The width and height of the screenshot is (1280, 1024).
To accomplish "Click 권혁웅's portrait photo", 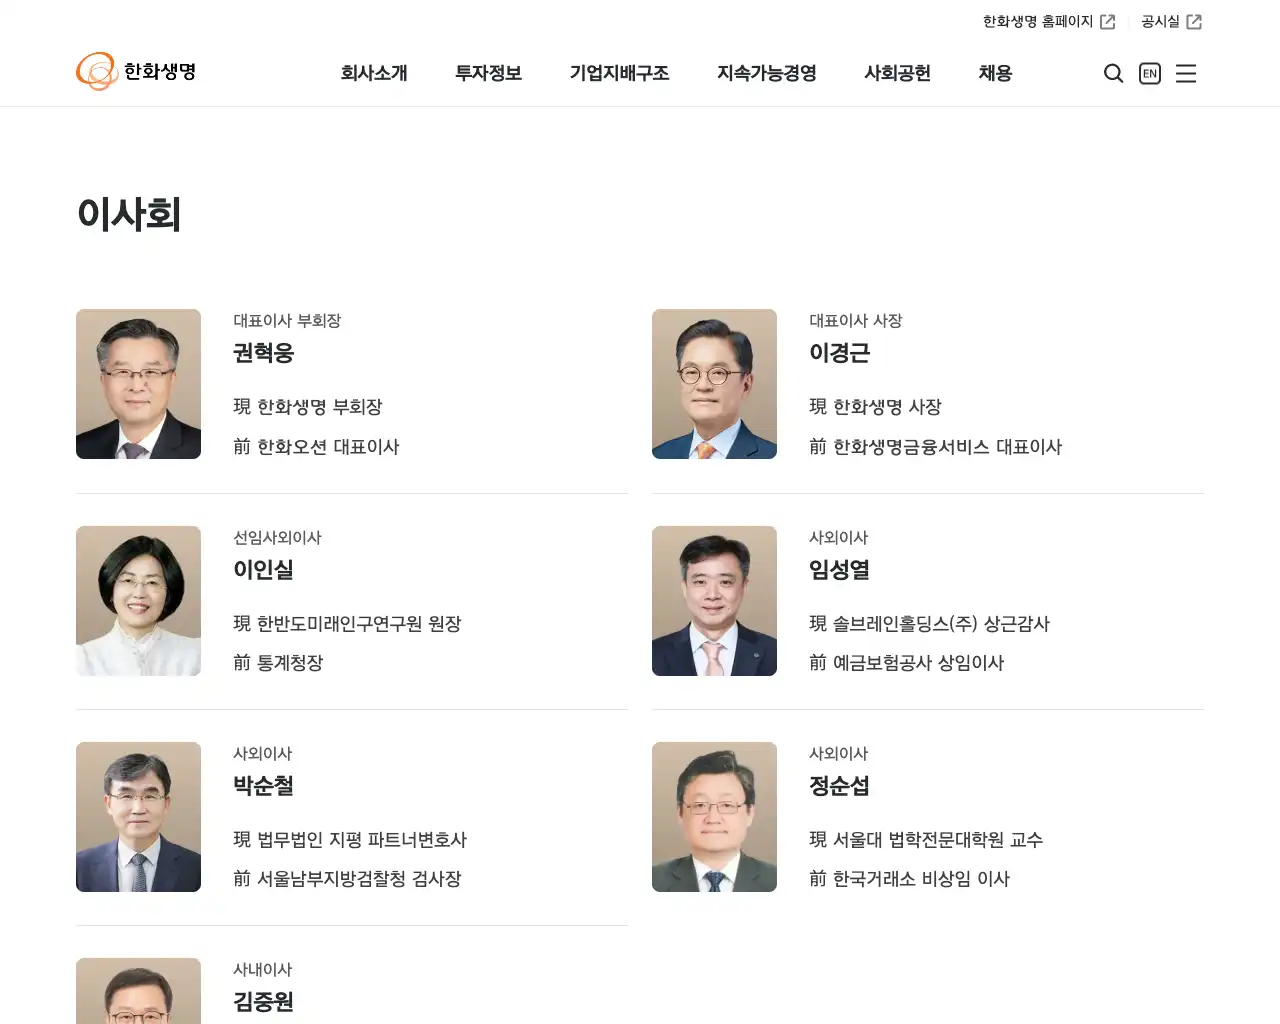I will pyautogui.click(x=138, y=384).
